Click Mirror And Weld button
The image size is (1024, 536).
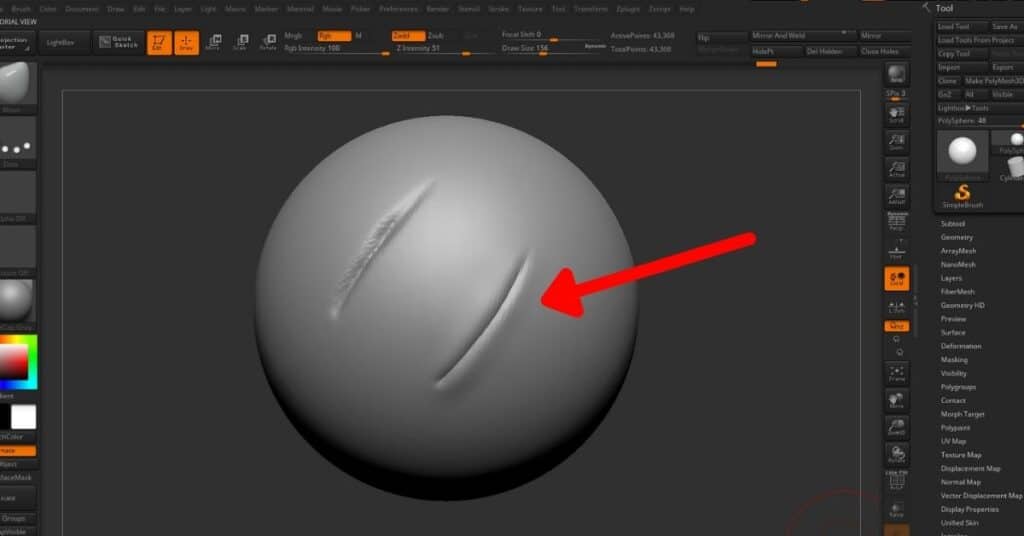(x=801, y=36)
